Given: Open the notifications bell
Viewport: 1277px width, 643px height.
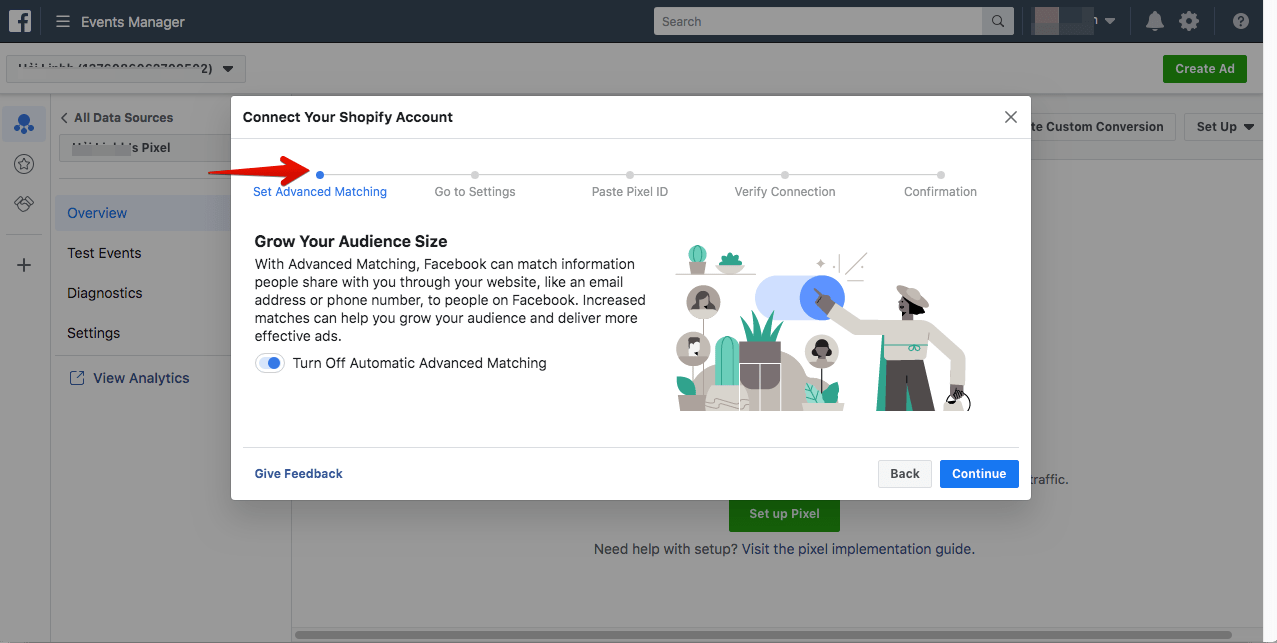Looking at the screenshot, I should pyautogui.click(x=1155, y=21).
